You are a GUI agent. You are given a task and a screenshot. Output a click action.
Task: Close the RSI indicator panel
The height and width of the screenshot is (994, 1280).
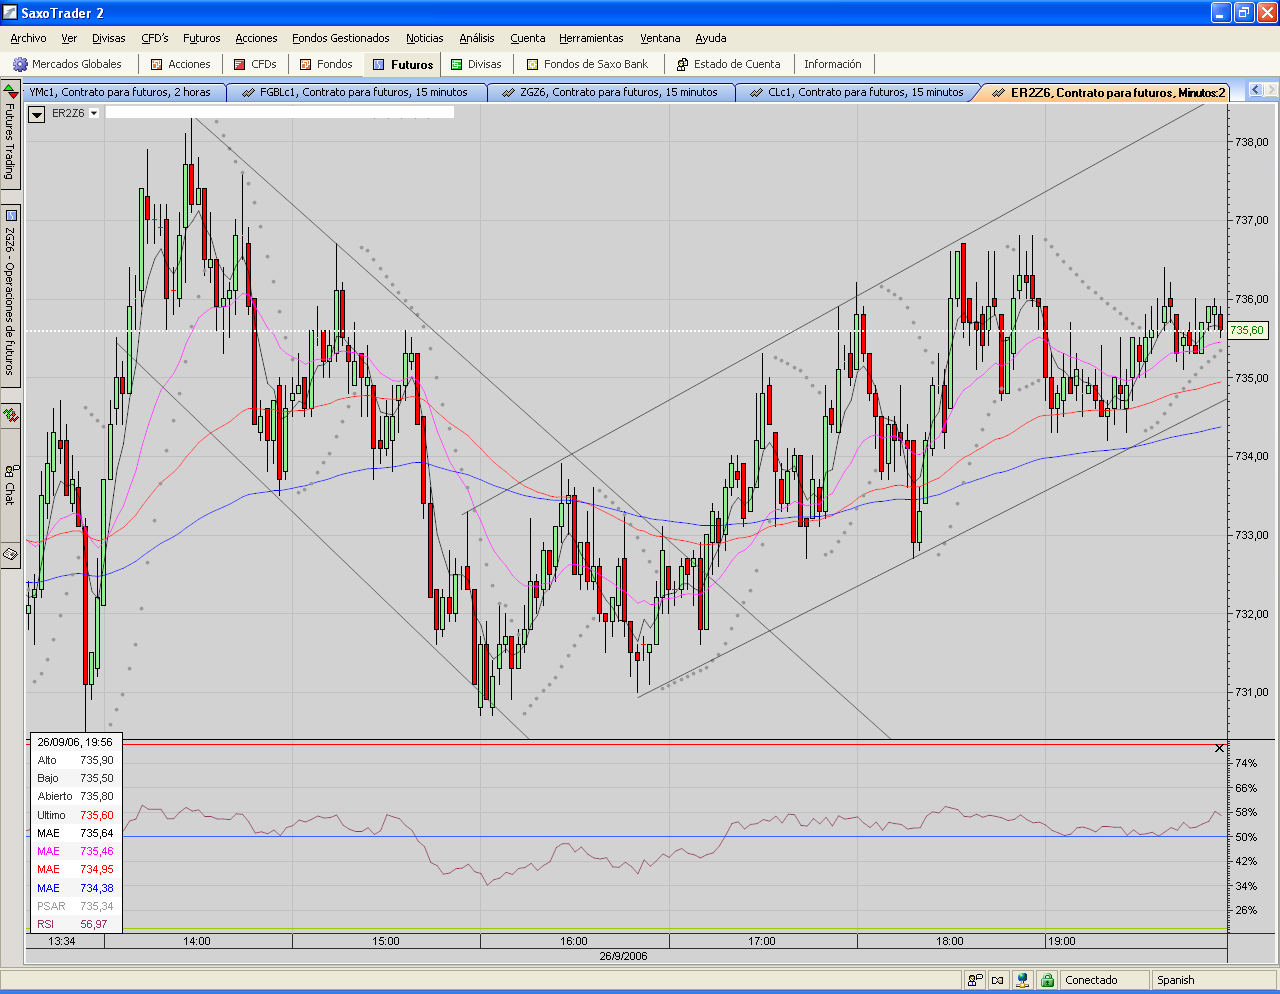(x=1219, y=748)
